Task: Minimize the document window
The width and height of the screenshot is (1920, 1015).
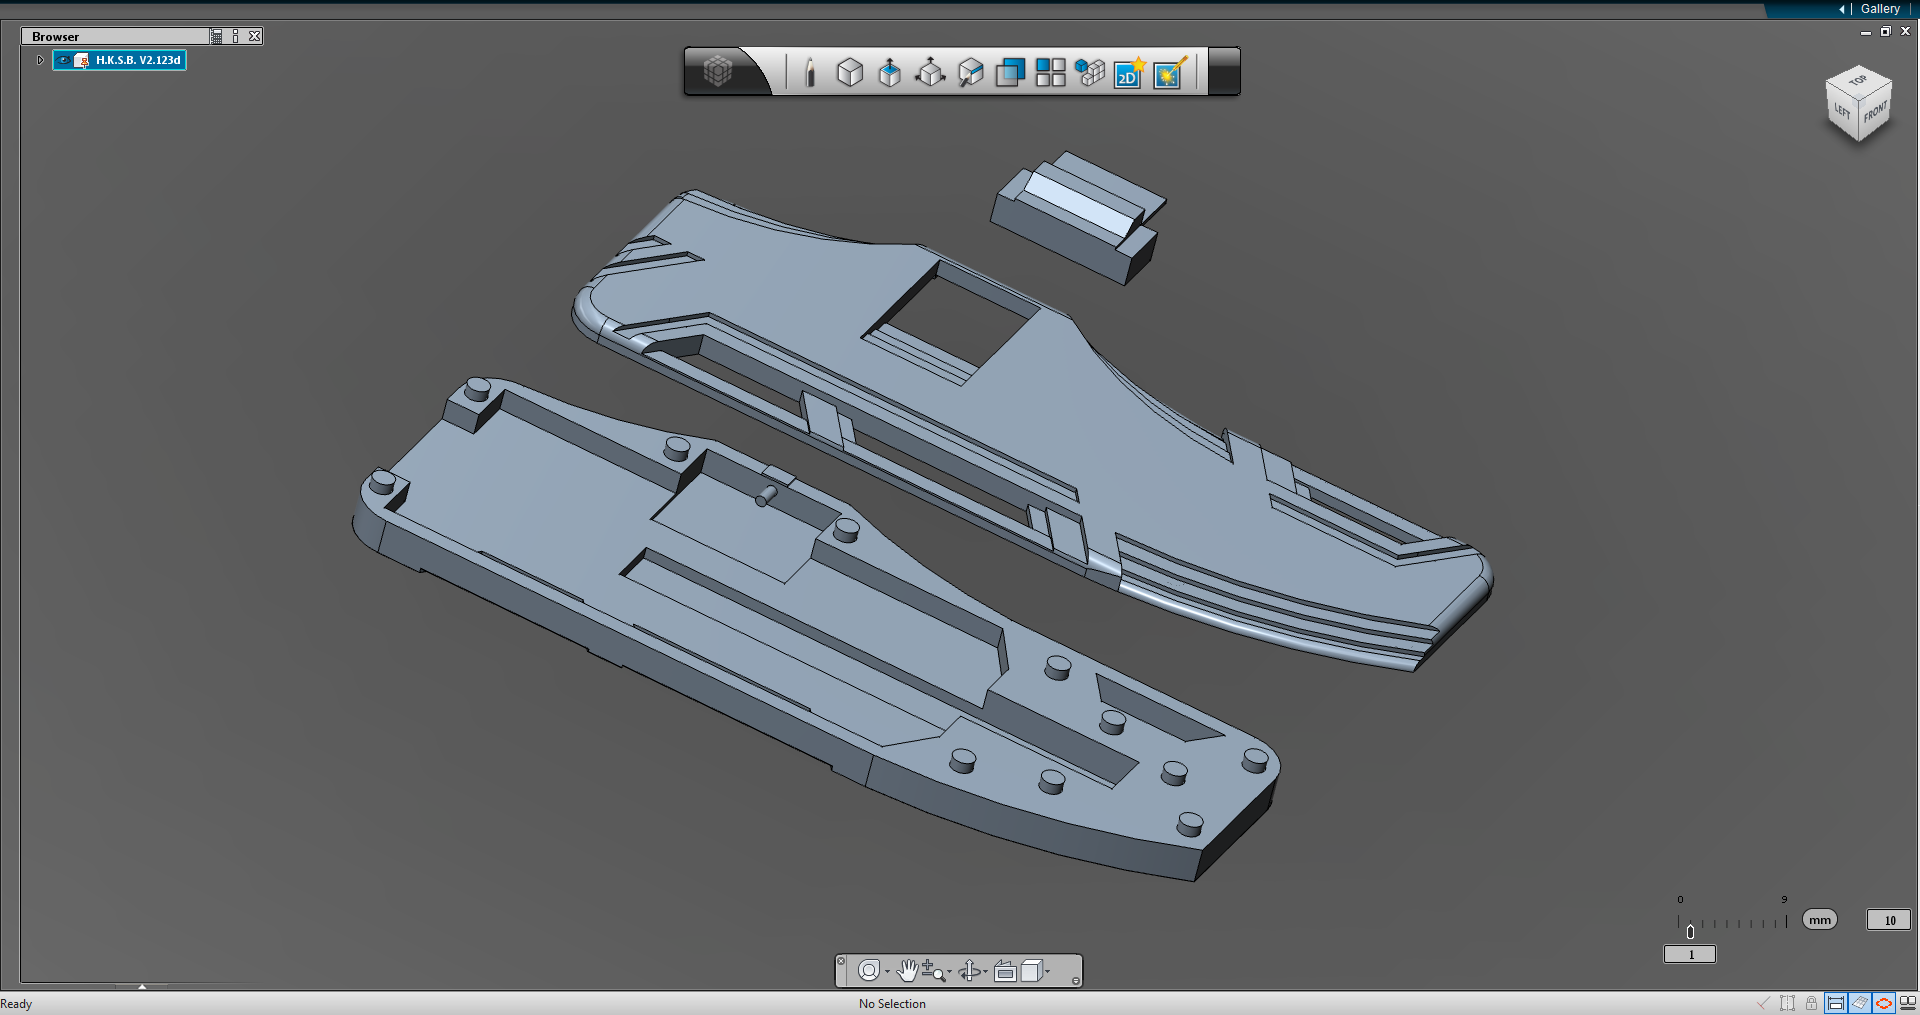Action: pyautogui.click(x=1866, y=32)
